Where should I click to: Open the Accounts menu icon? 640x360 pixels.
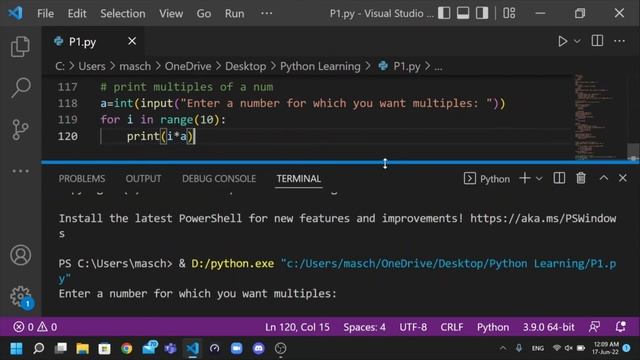20,255
